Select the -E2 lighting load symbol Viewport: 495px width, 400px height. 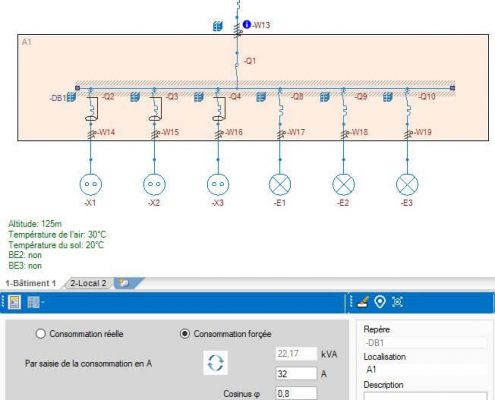coord(343,184)
